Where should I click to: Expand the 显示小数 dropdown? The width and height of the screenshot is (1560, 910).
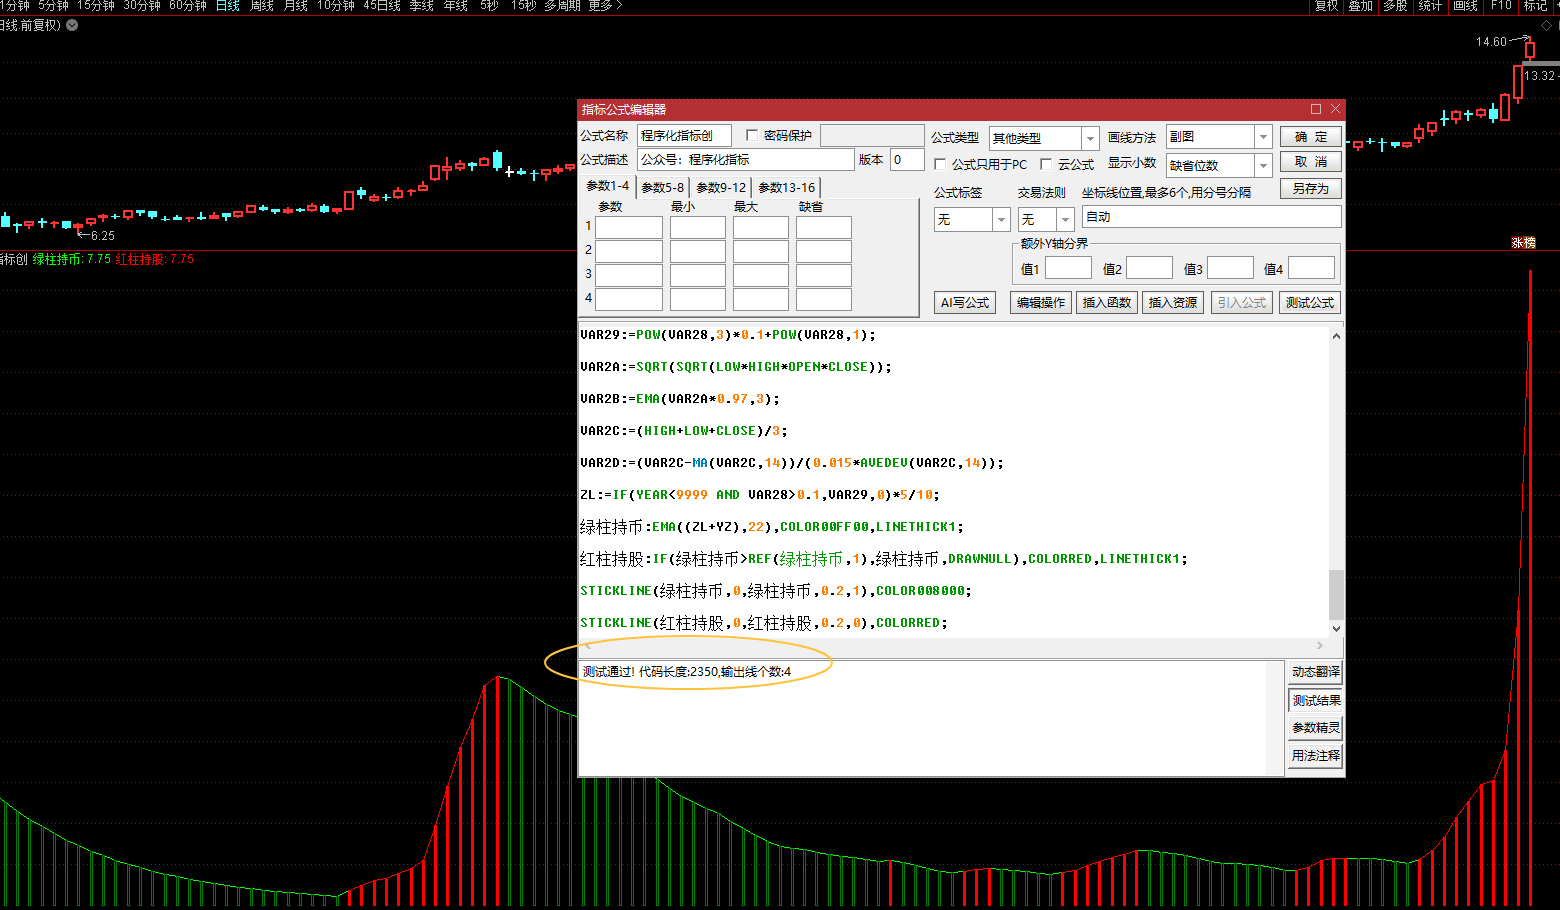pos(1263,166)
